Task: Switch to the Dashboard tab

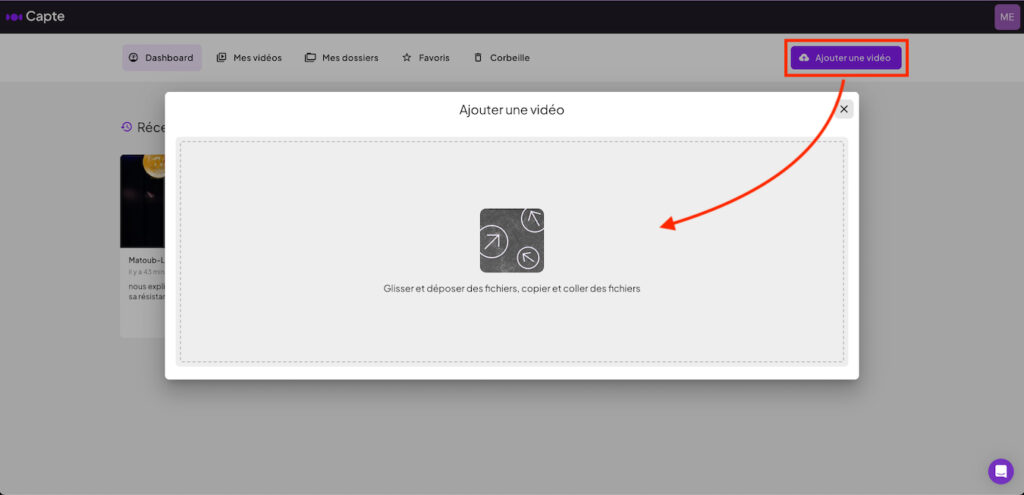Action: 162,58
